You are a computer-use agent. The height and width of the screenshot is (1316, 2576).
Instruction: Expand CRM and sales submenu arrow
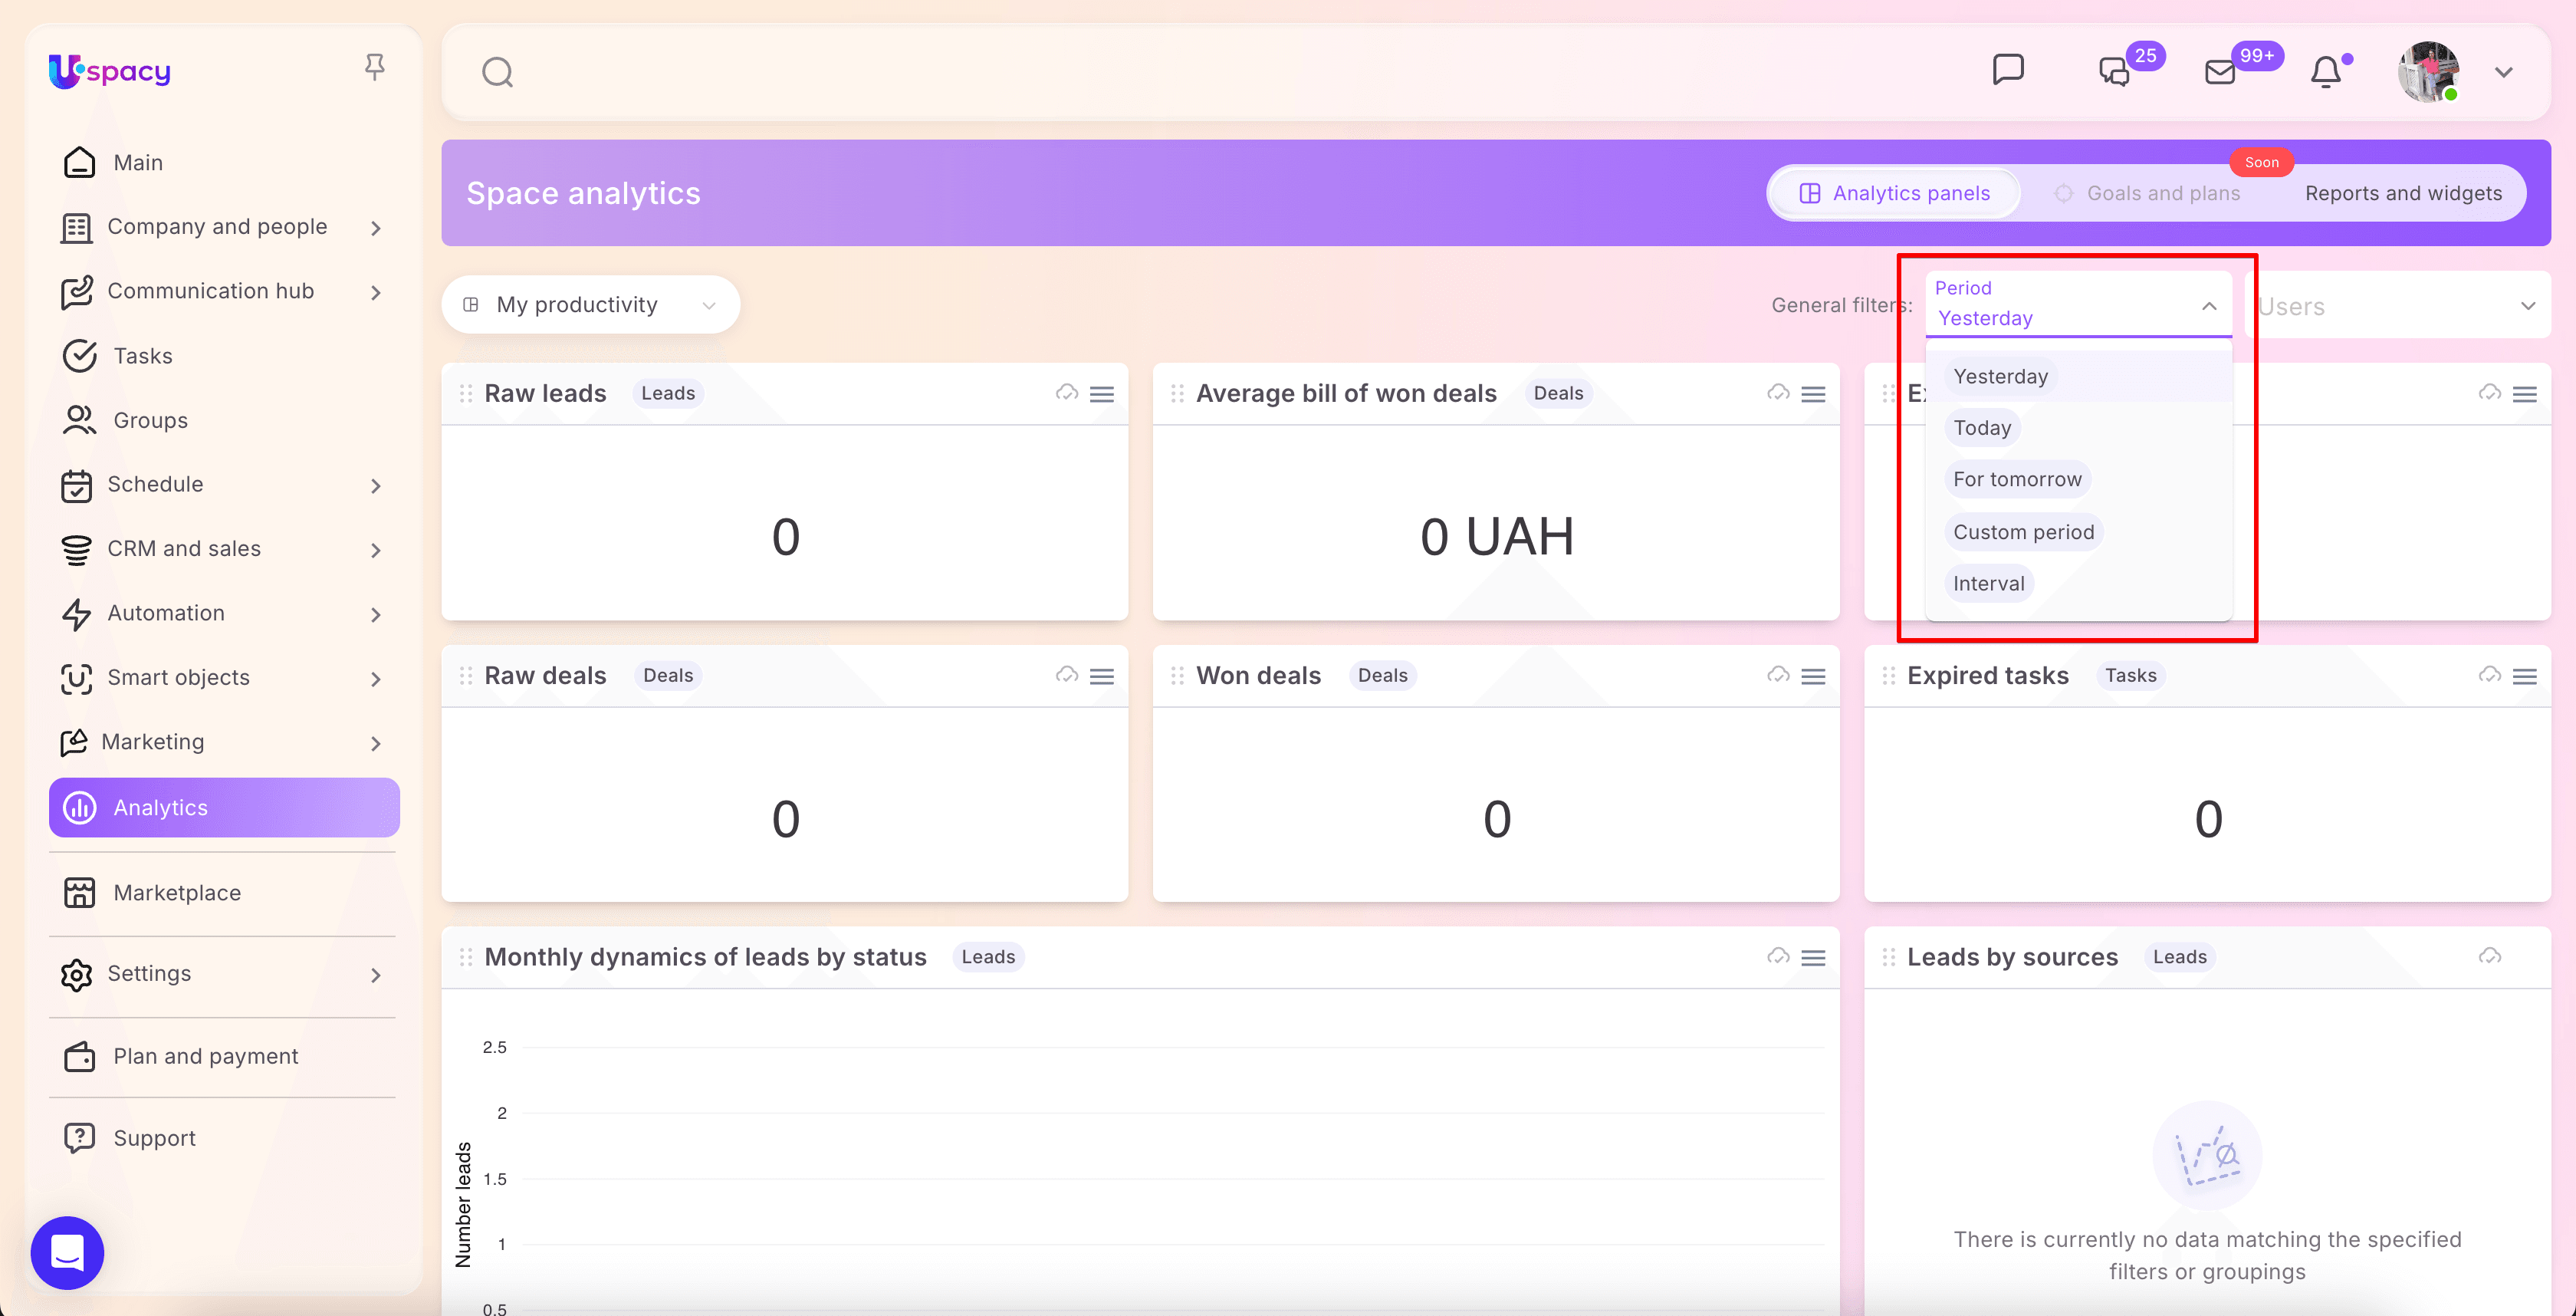pos(376,550)
